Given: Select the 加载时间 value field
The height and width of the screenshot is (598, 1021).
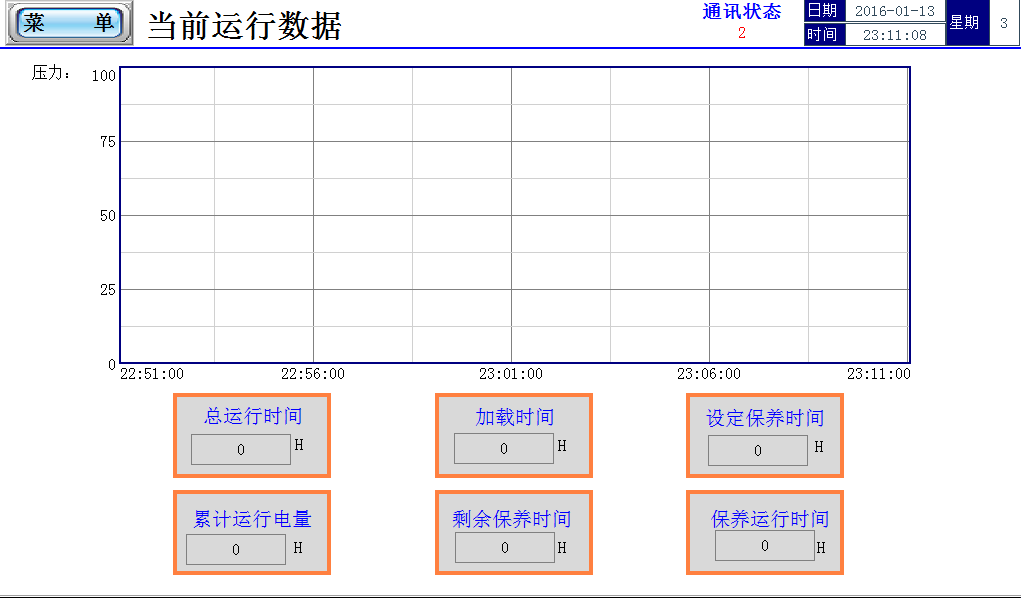Looking at the screenshot, I should [504, 449].
